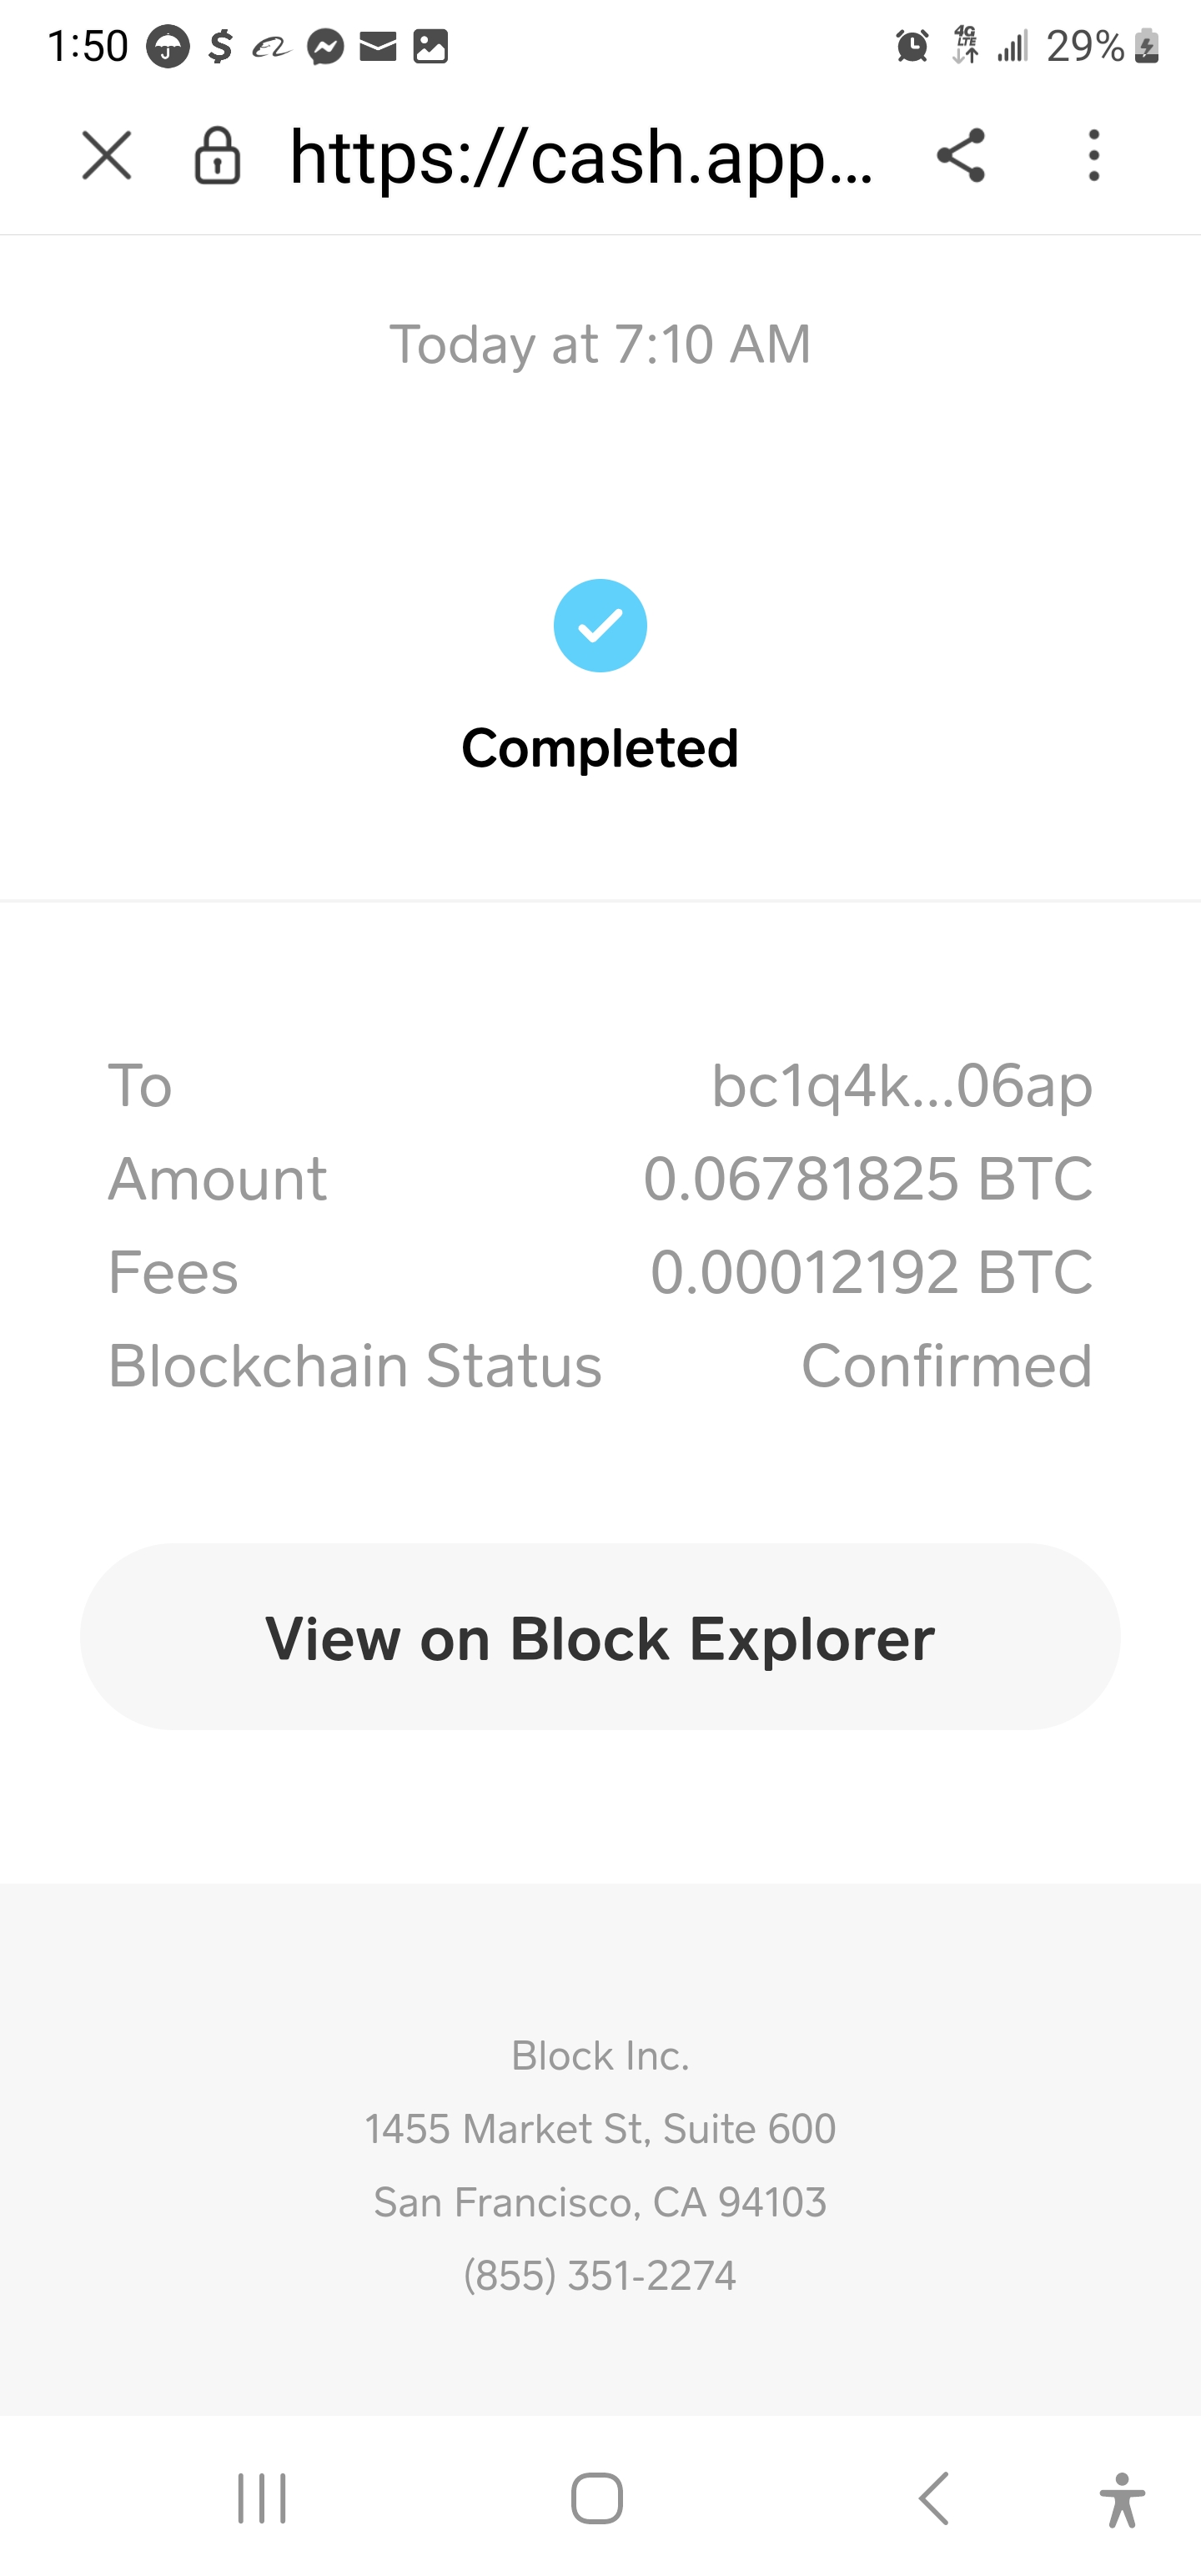
Task: Tap the Cash App dollar notification icon
Action: pyautogui.click(x=220, y=46)
